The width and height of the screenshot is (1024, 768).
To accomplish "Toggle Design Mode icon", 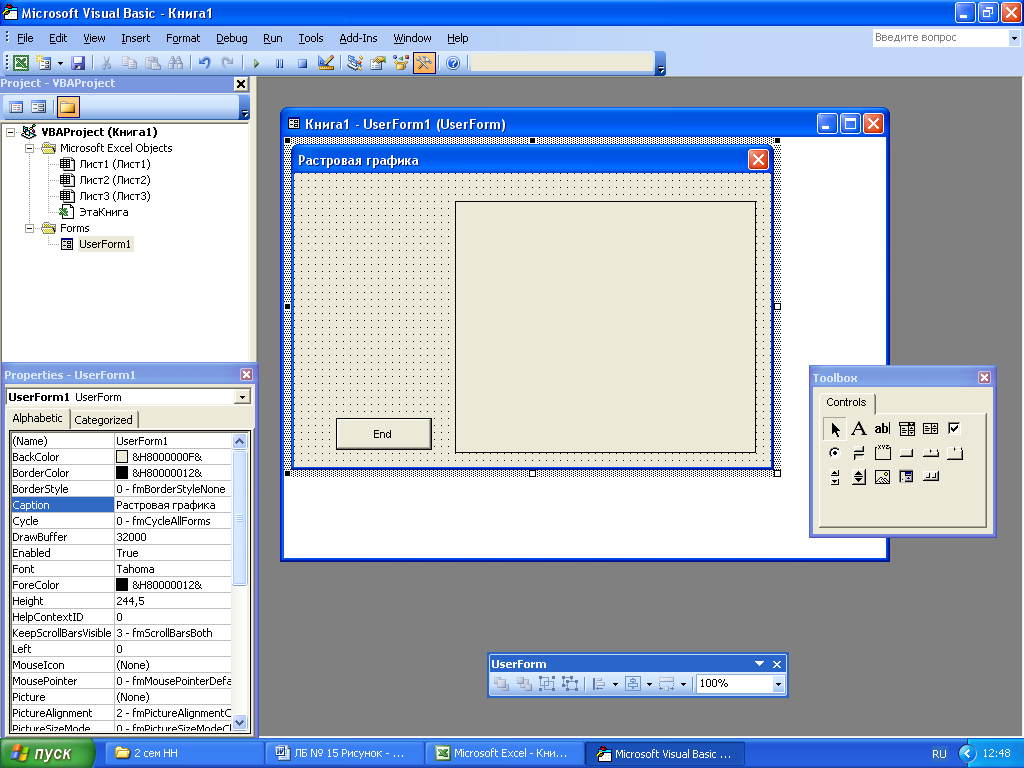I will [x=325, y=63].
